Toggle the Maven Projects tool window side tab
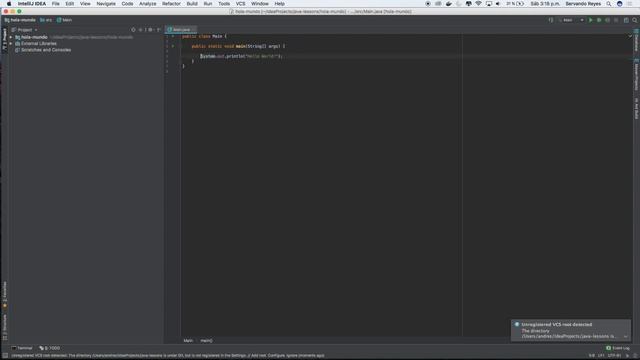Viewport: 640px width, 360px height. click(x=636, y=75)
